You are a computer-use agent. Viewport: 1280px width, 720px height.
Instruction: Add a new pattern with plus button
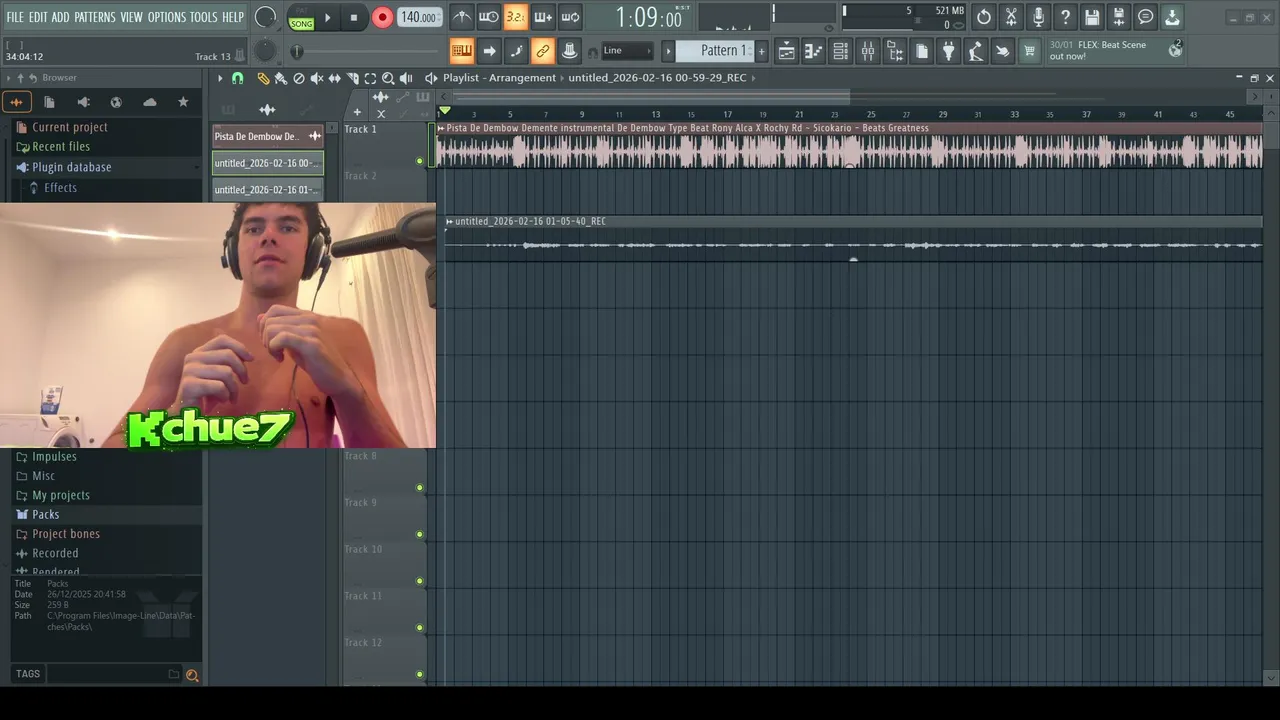tap(761, 51)
